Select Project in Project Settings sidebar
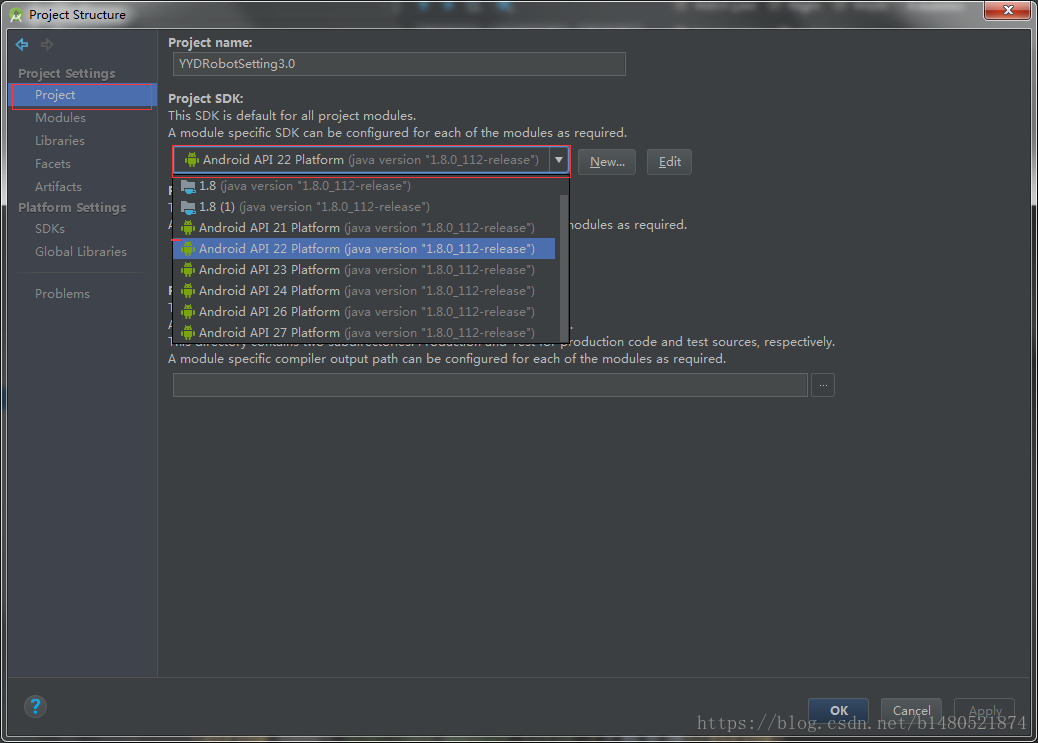1038x743 pixels. 82,95
